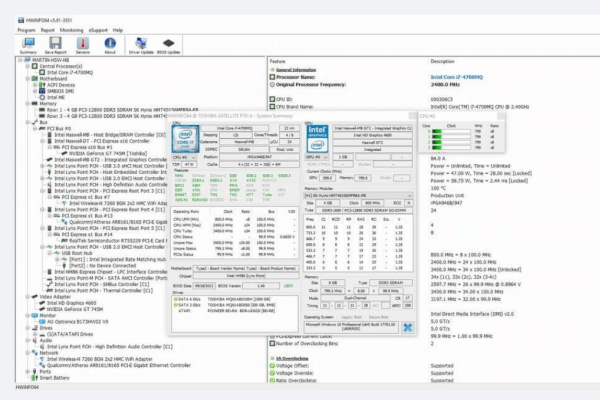600x400 pixels.
Task: Expand the SMBIOS DMI node
Action: pyautogui.click(x=35, y=91)
